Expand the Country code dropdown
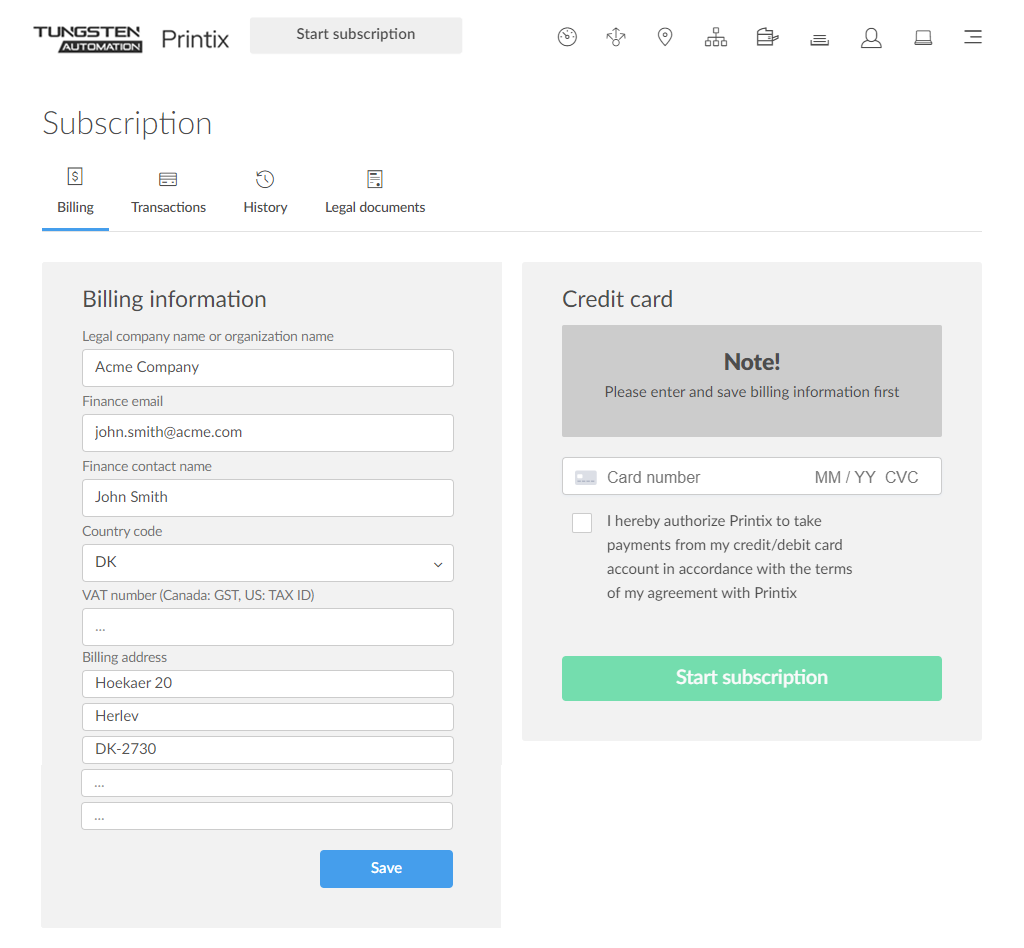1024x948 pixels. click(268, 563)
